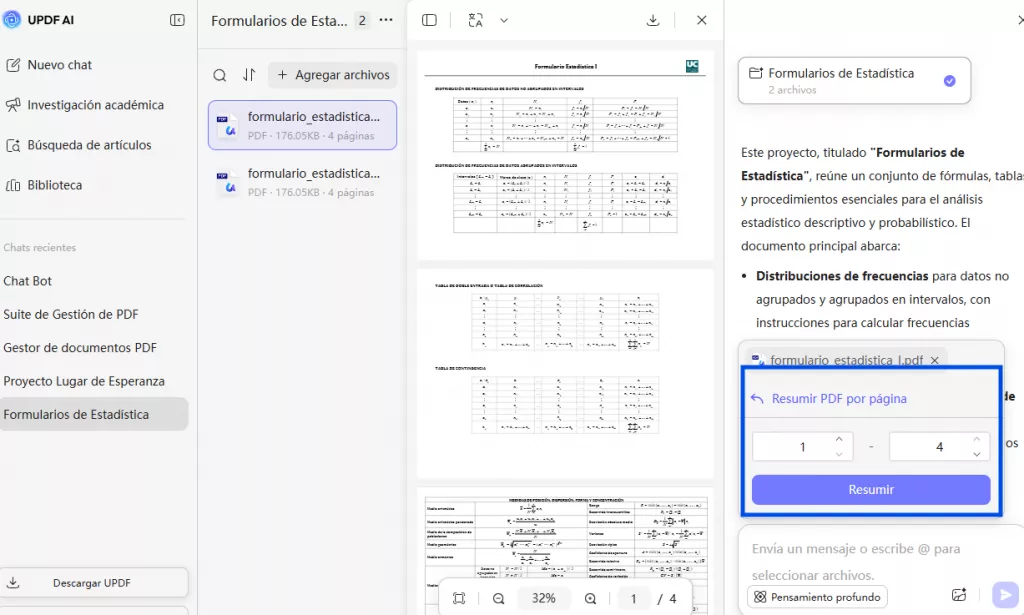Toggle Pensamiento profundo mode
This screenshot has width=1024, height=615.
(x=817, y=597)
